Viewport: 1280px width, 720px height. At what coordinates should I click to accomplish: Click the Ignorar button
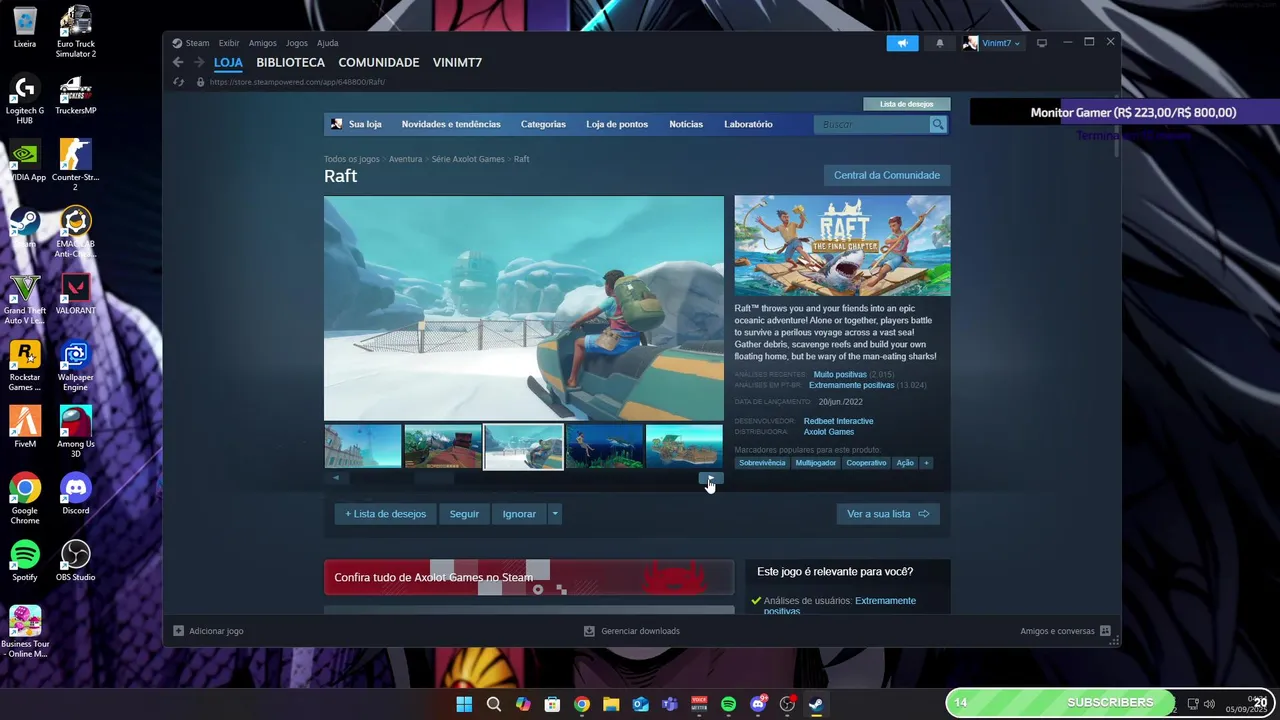pyautogui.click(x=519, y=514)
